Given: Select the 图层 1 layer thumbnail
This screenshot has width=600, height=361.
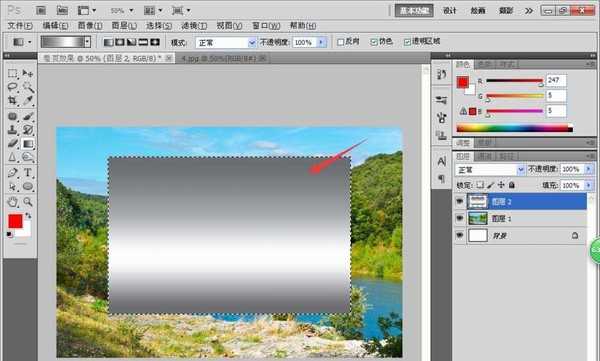Looking at the screenshot, I should pyautogui.click(x=478, y=219).
